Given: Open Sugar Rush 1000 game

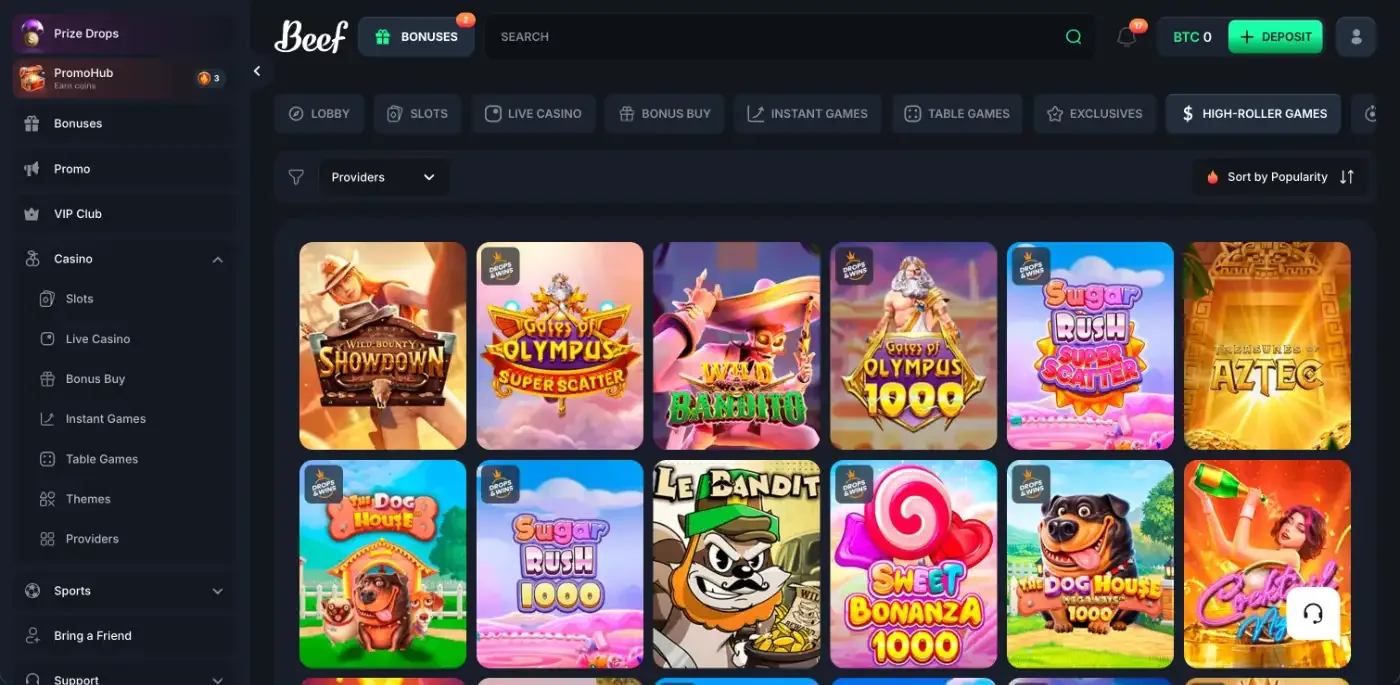Looking at the screenshot, I should tap(560, 564).
